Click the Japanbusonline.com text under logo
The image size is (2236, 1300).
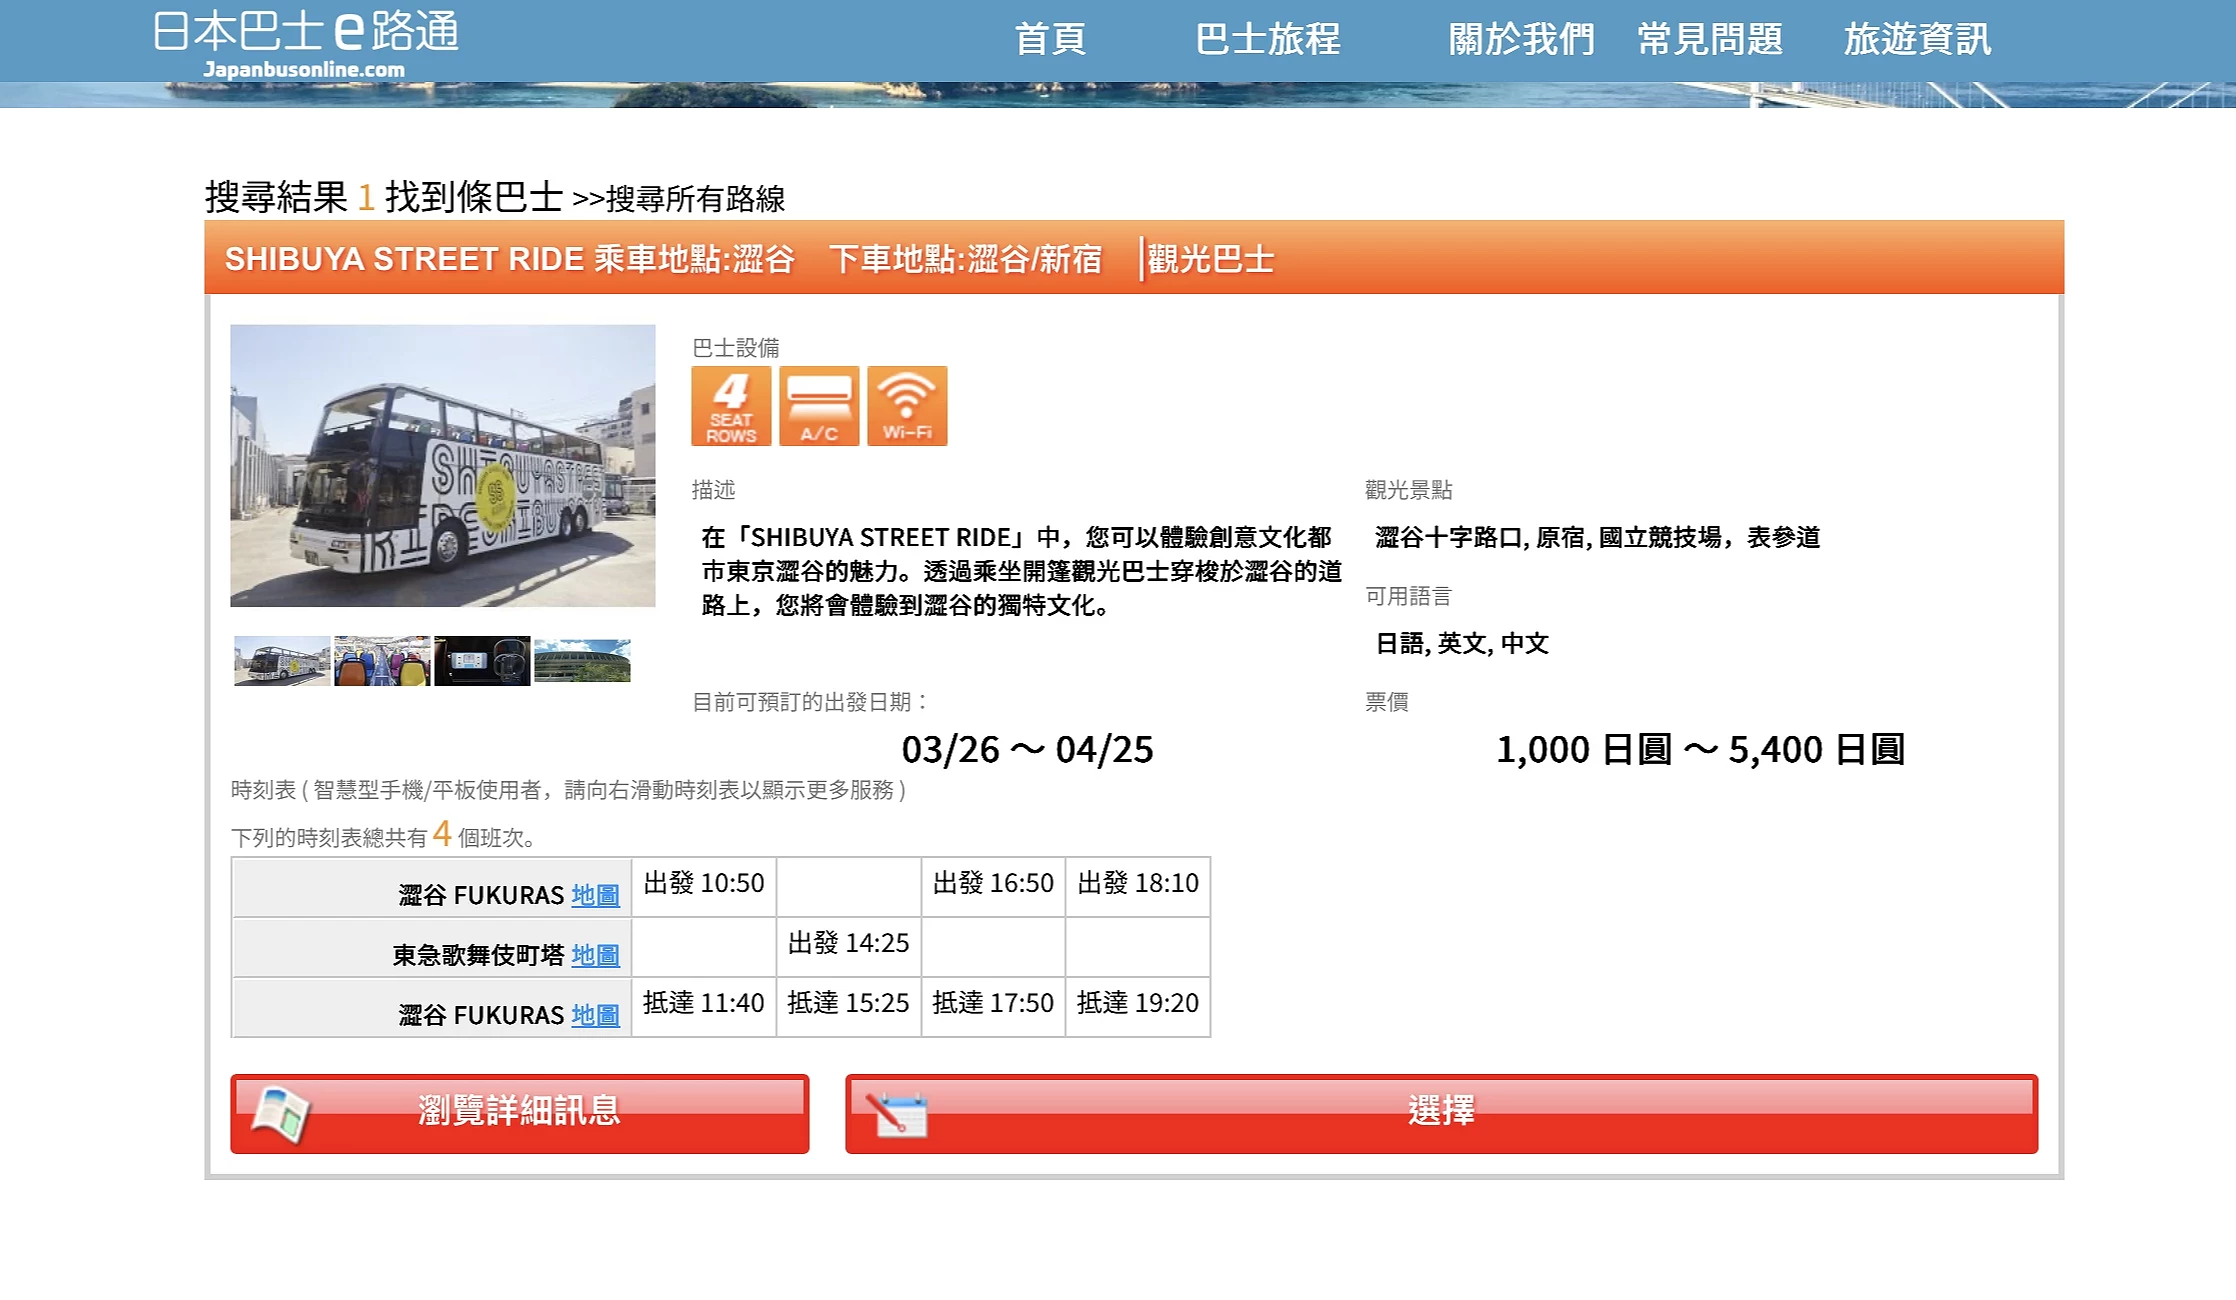304,70
